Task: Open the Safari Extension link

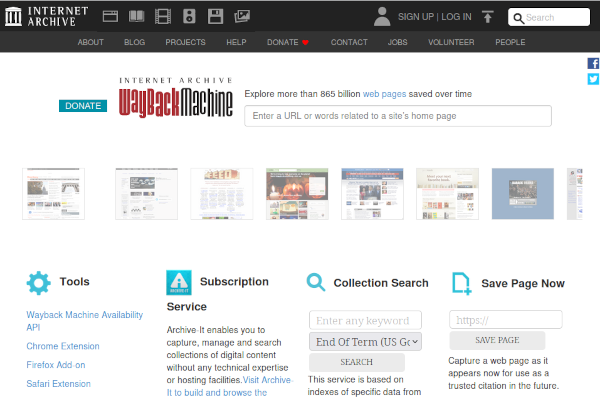Action: [59, 384]
